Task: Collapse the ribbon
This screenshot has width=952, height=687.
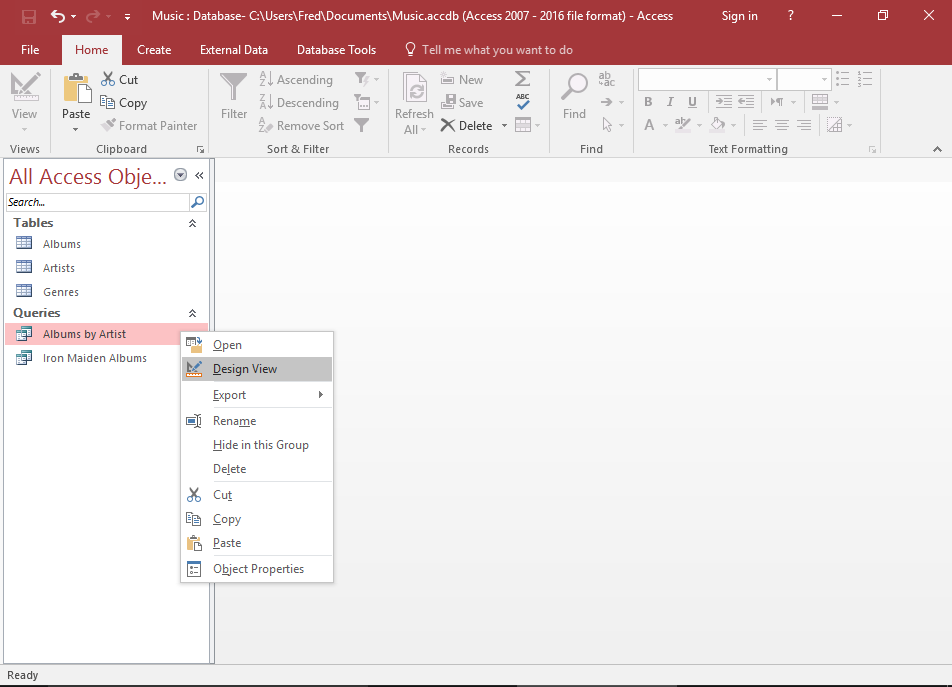Action: (x=937, y=149)
